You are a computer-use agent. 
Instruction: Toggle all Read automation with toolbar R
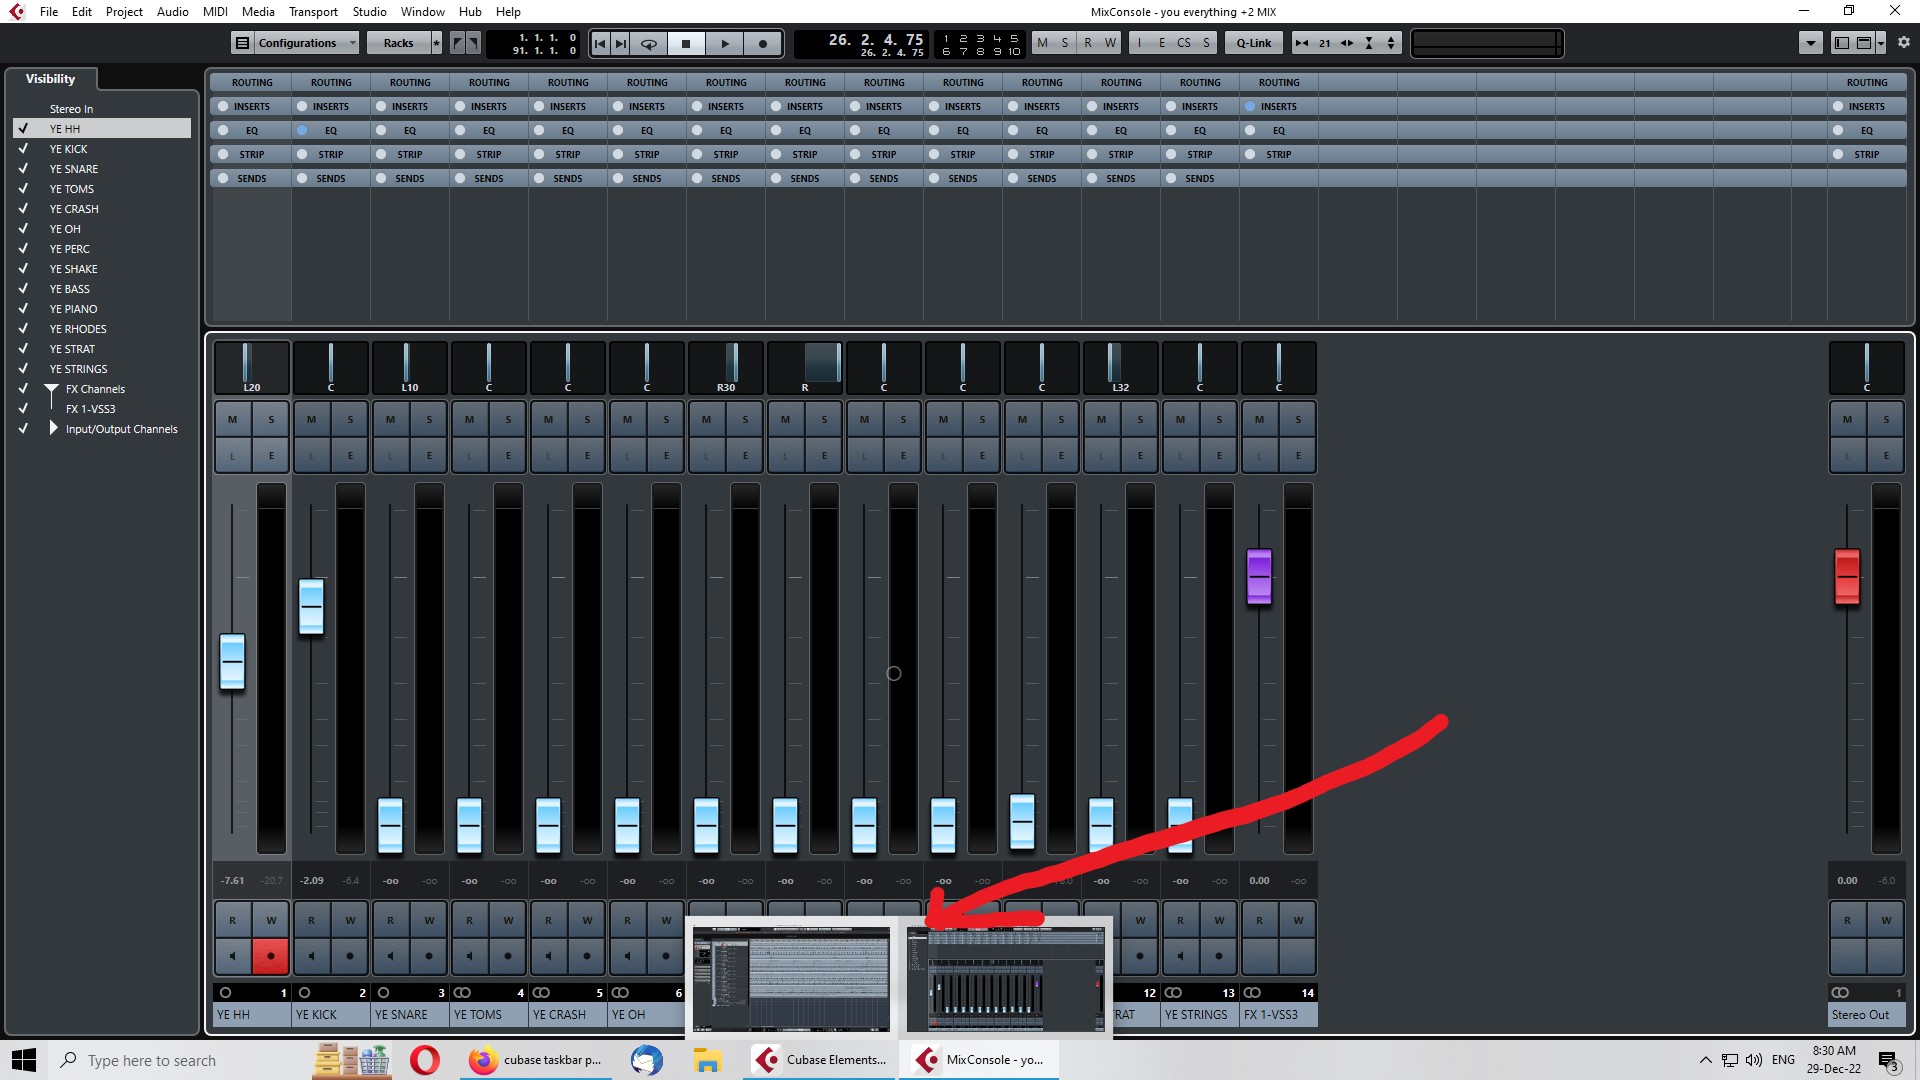click(1088, 43)
